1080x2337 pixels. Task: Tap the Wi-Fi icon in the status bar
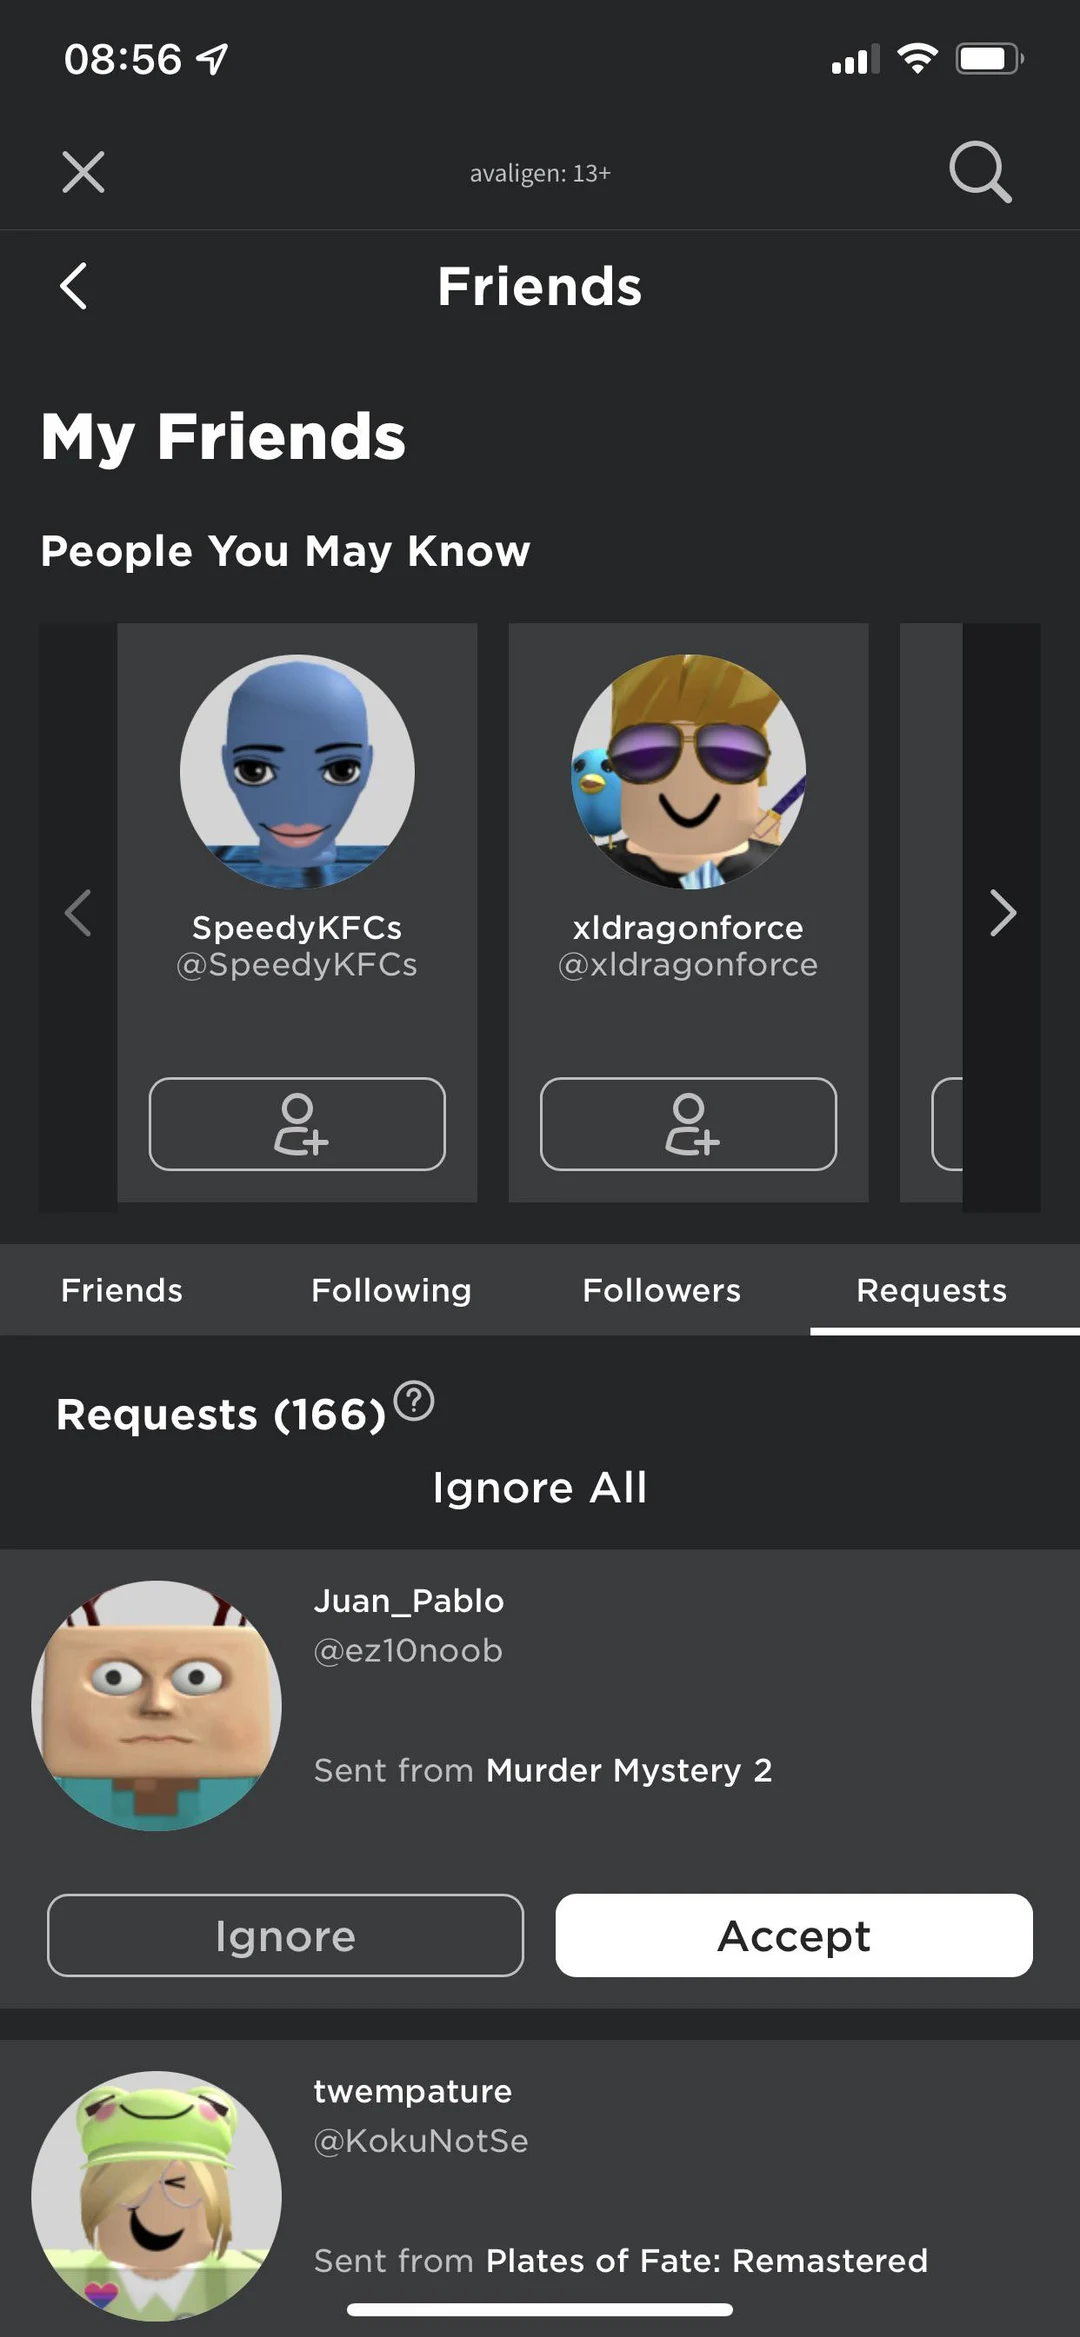[916, 58]
